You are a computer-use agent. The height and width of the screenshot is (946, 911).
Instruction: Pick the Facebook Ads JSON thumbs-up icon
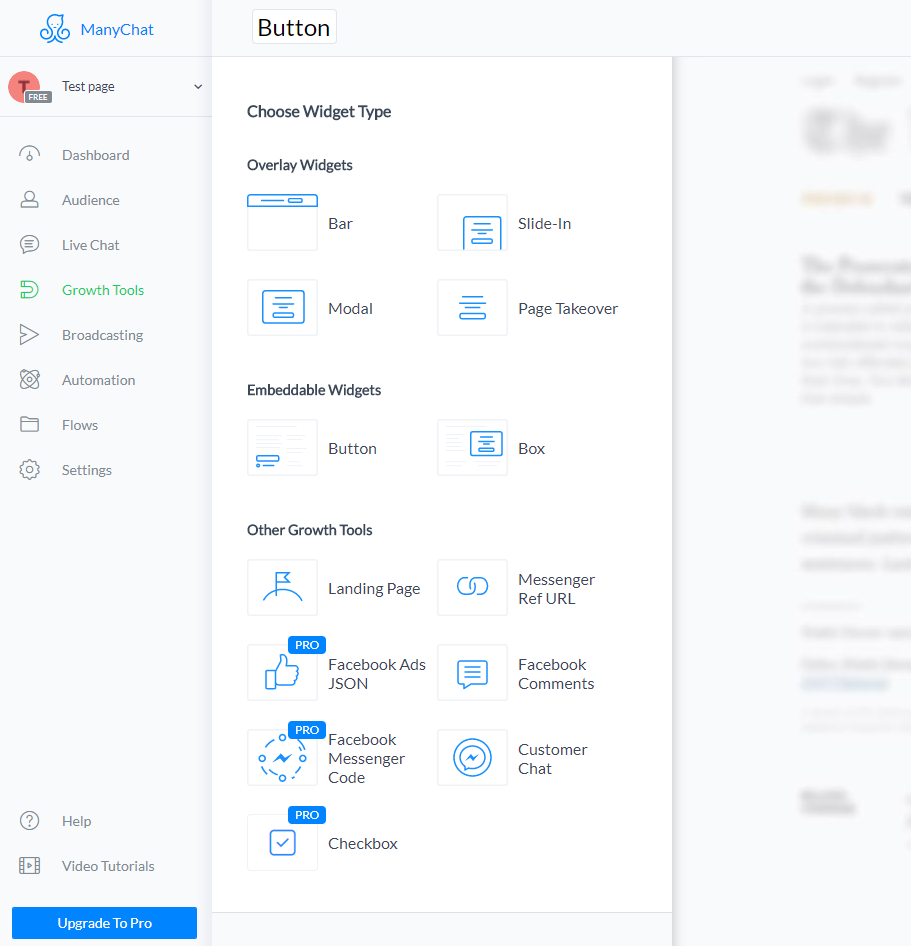[x=282, y=673]
